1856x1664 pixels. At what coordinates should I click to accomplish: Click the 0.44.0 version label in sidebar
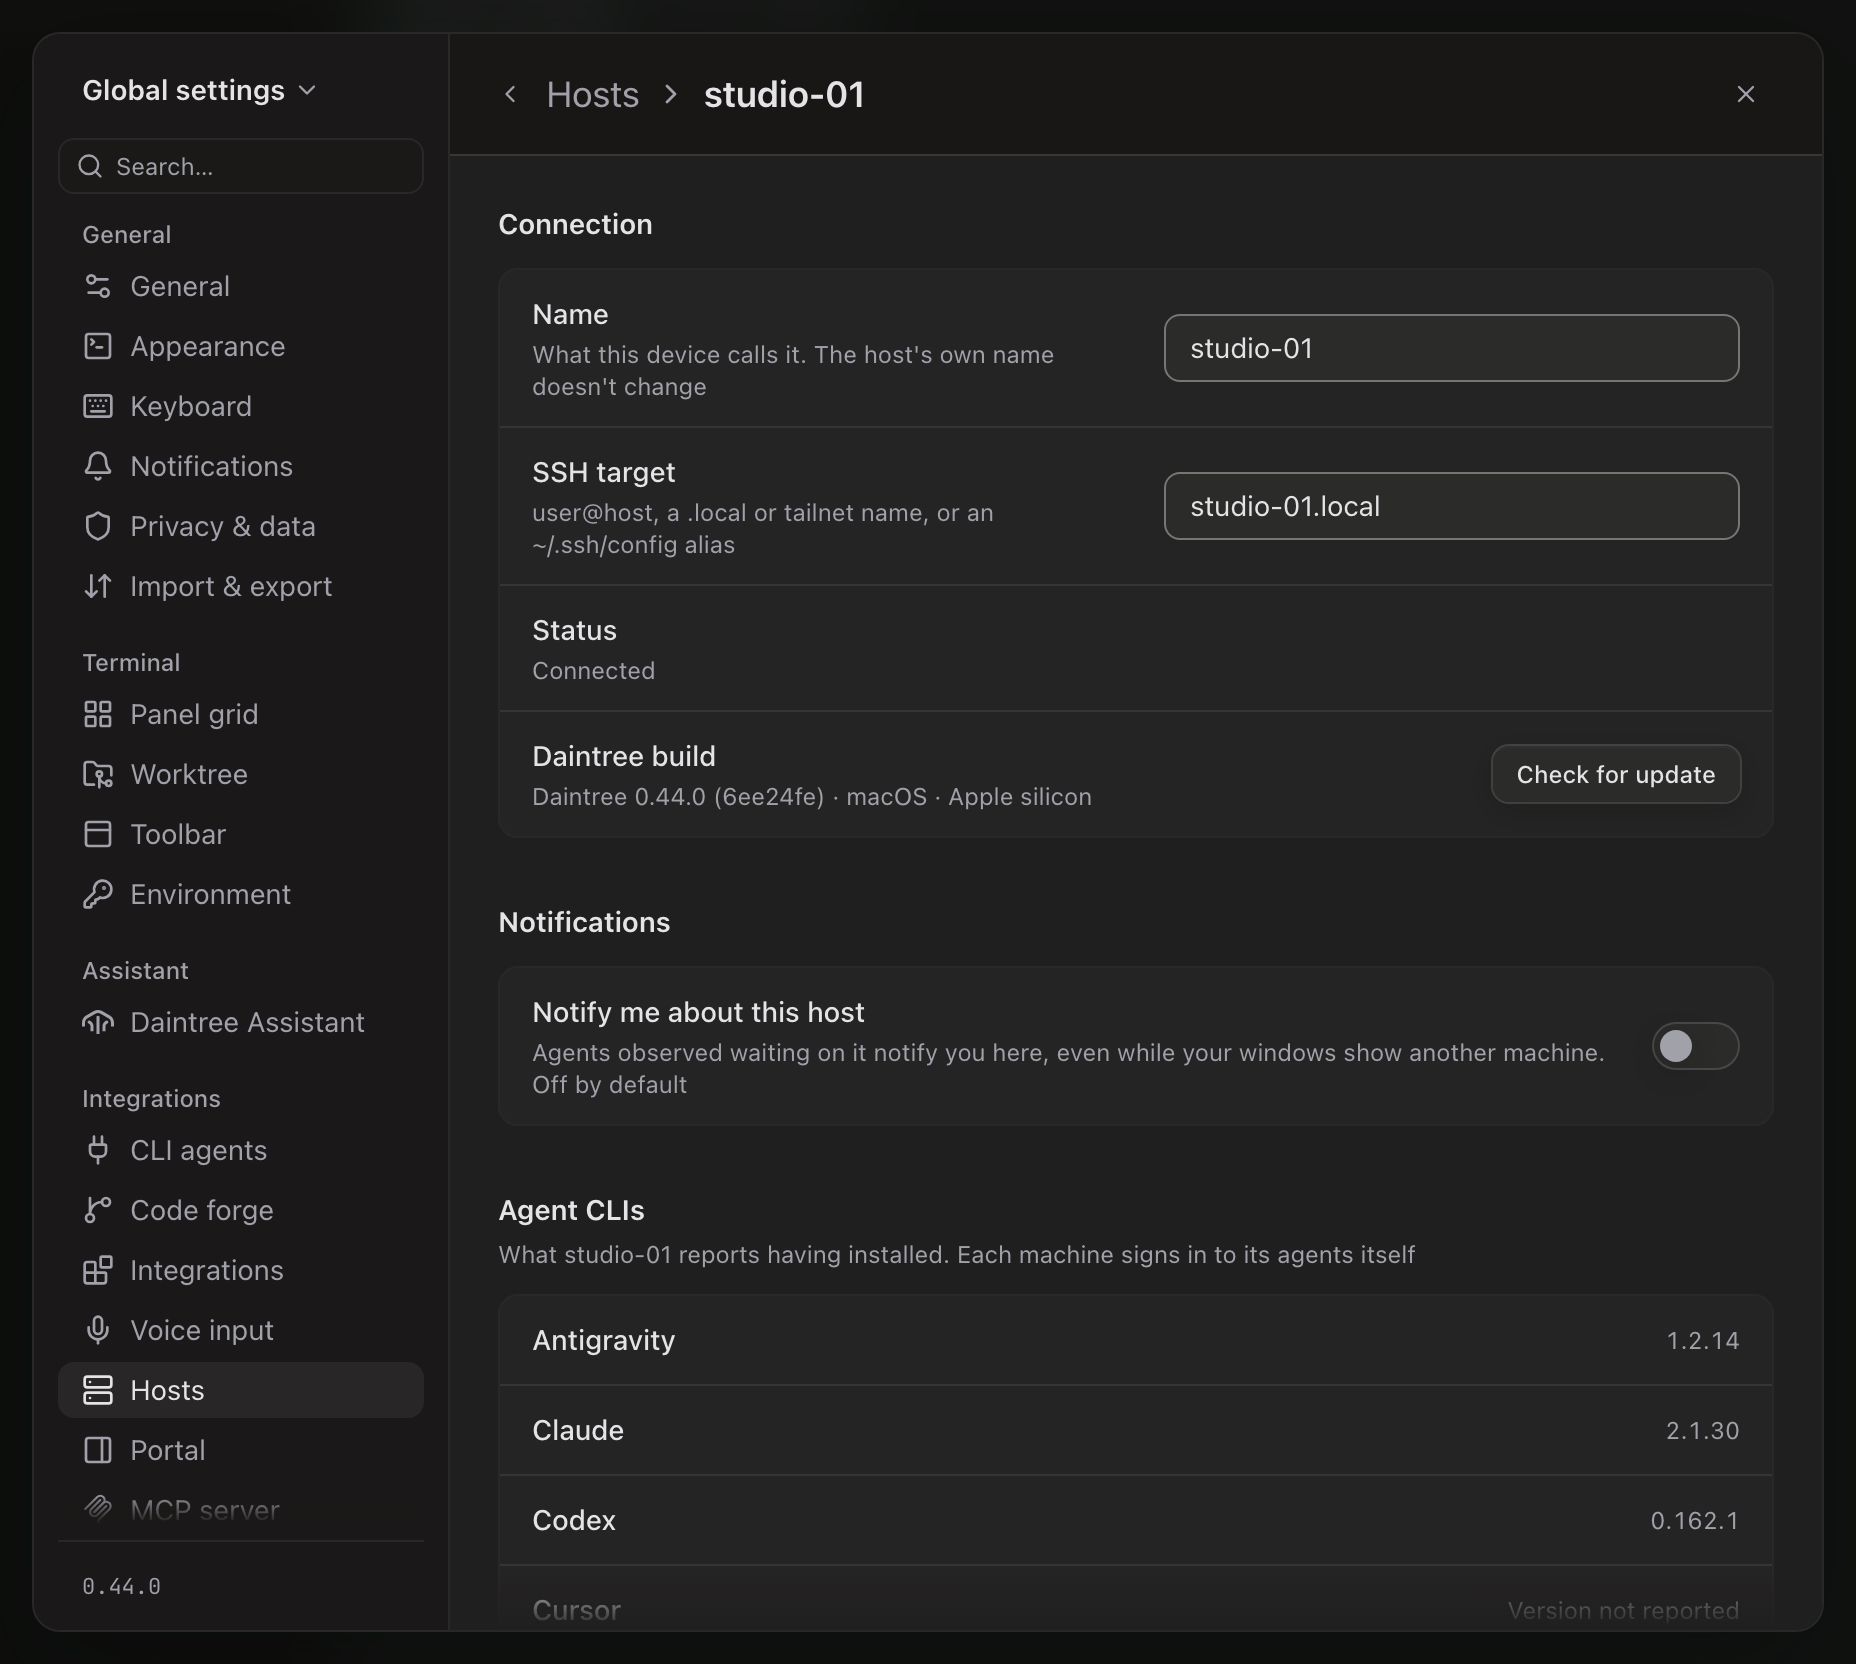[121, 1586]
